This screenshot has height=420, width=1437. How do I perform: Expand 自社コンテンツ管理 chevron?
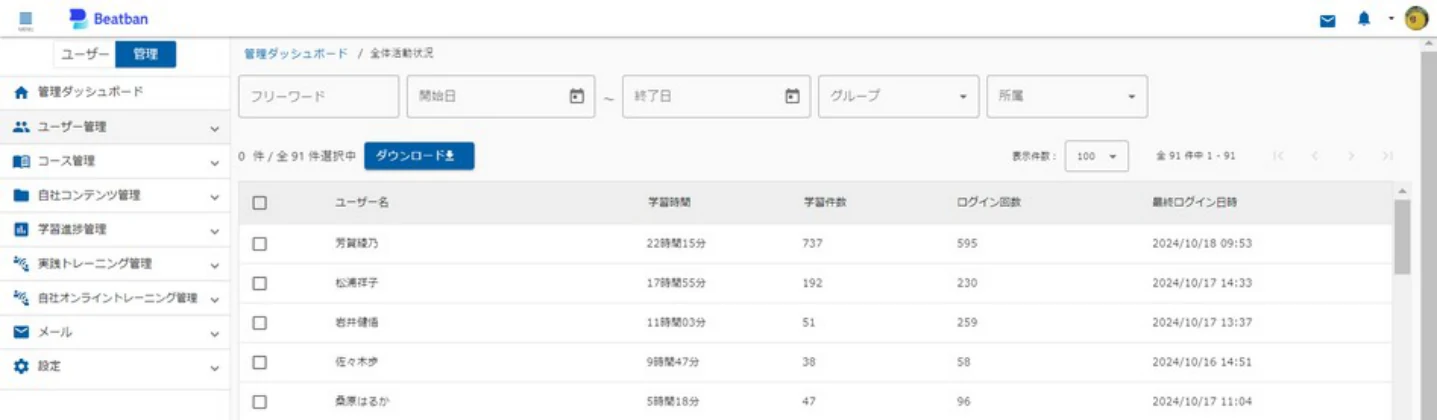tap(214, 197)
